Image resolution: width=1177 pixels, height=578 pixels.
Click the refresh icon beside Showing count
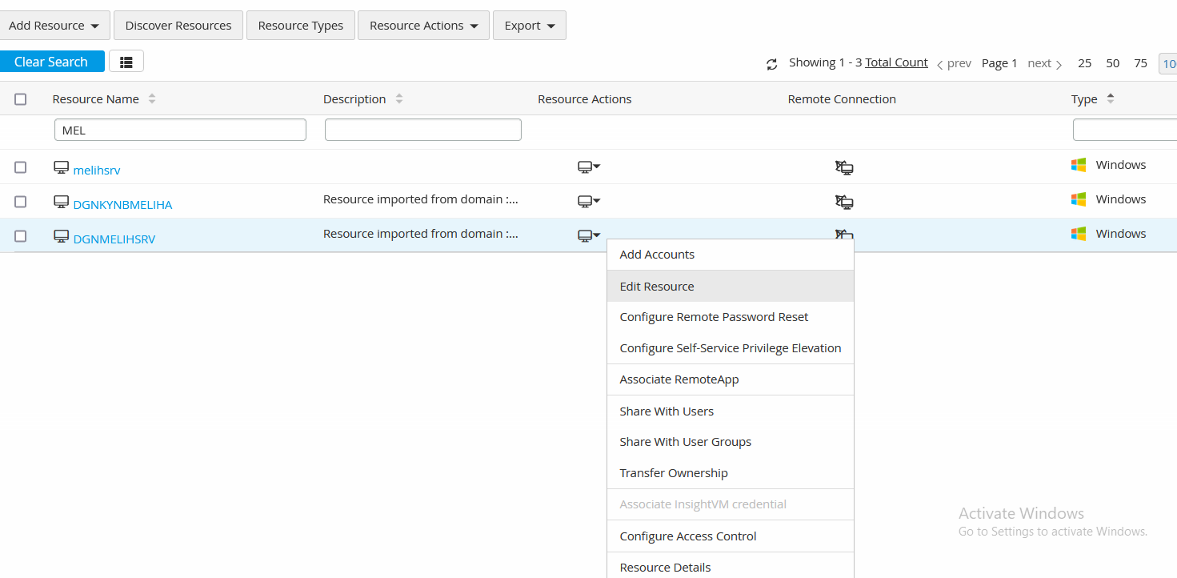click(x=772, y=64)
